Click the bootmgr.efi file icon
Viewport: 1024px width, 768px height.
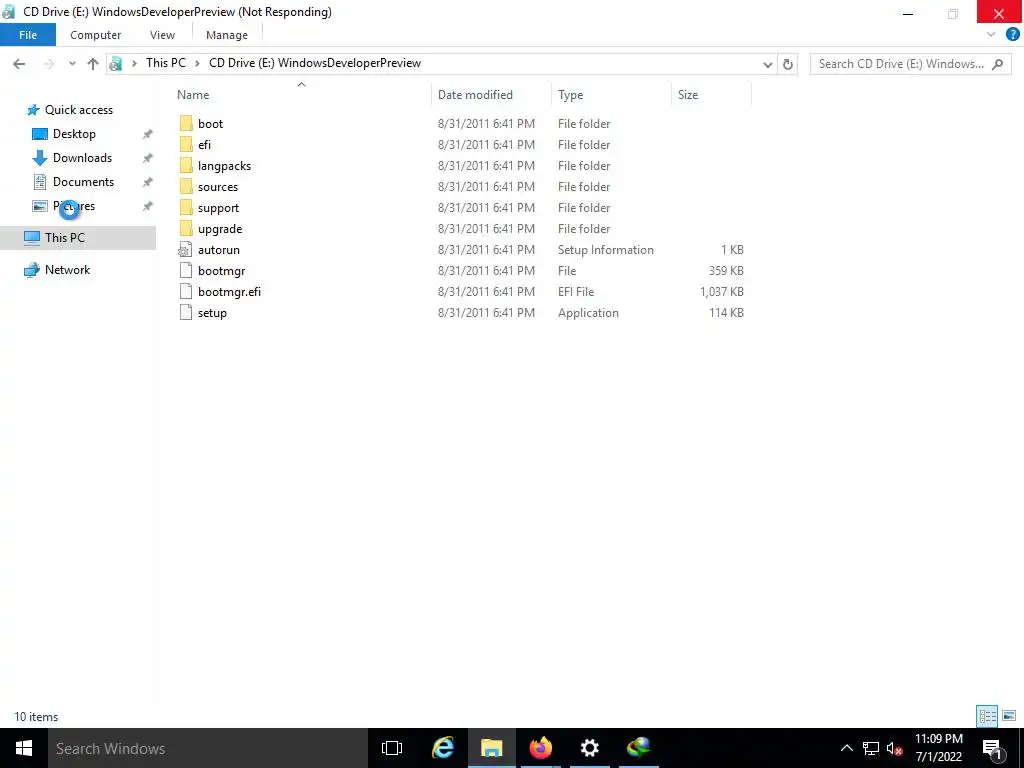click(x=186, y=291)
